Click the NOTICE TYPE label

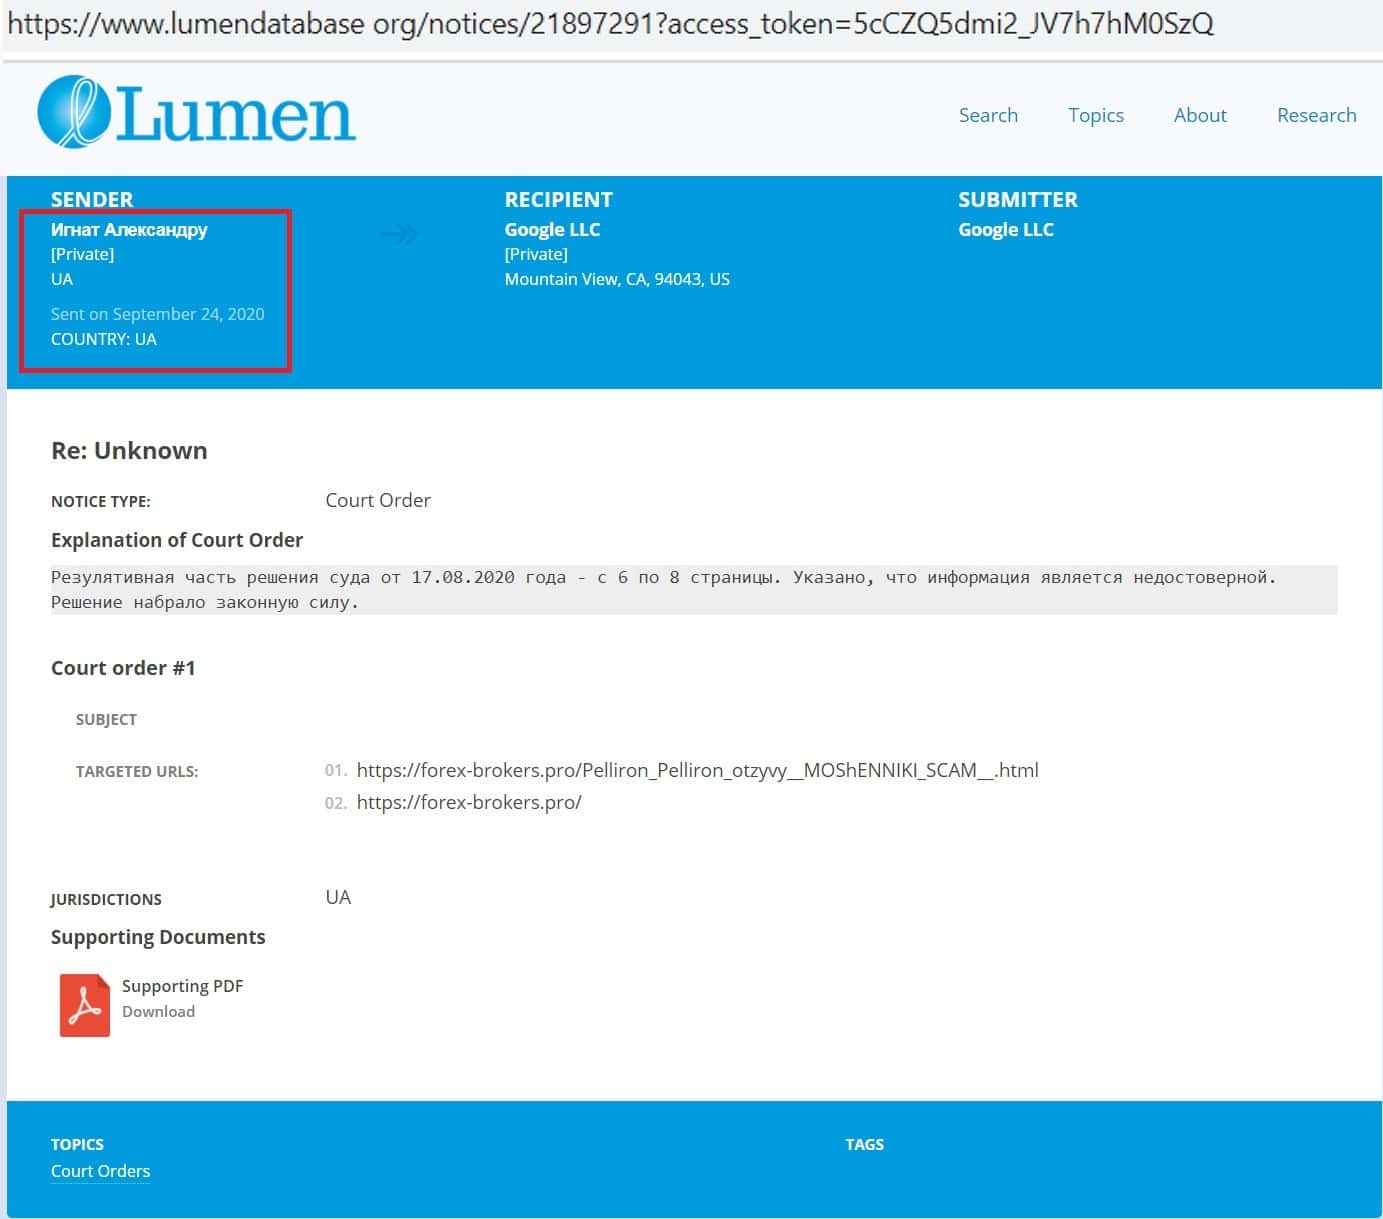(x=101, y=502)
